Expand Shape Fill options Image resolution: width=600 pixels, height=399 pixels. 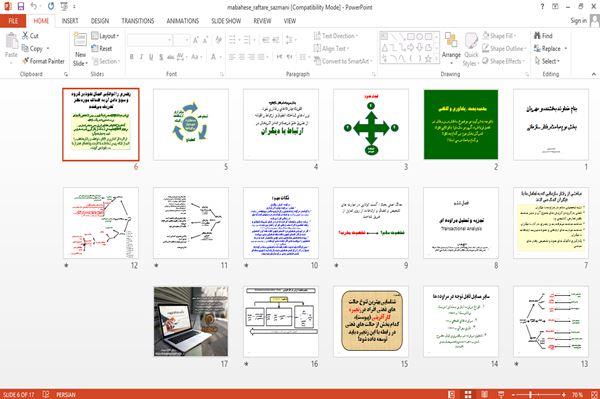coord(499,36)
